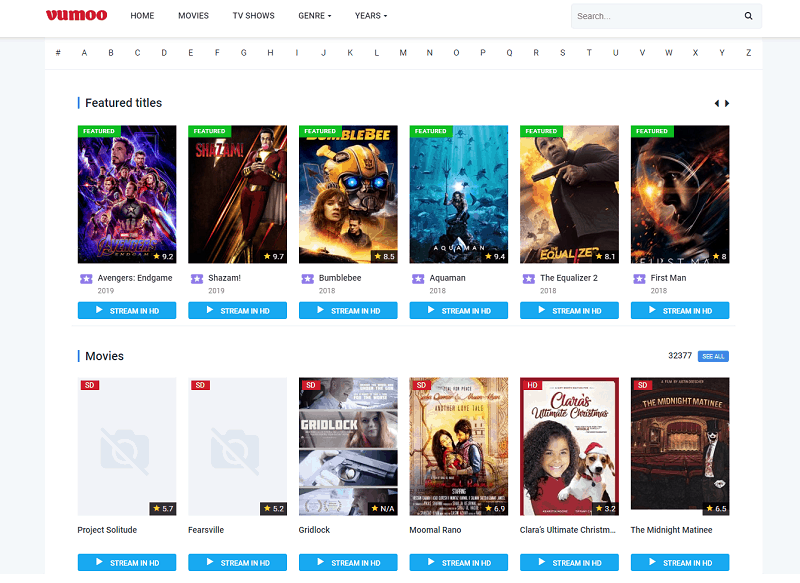Stream The Equalizer 2 in HD
800x583 pixels.
click(569, 310)
